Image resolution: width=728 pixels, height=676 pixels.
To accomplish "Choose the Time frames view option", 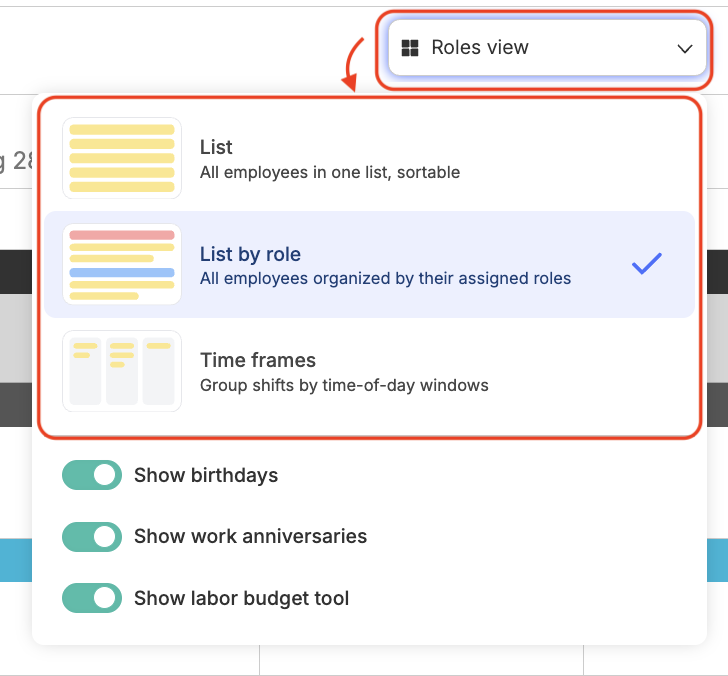I will [x=370, y=371].
